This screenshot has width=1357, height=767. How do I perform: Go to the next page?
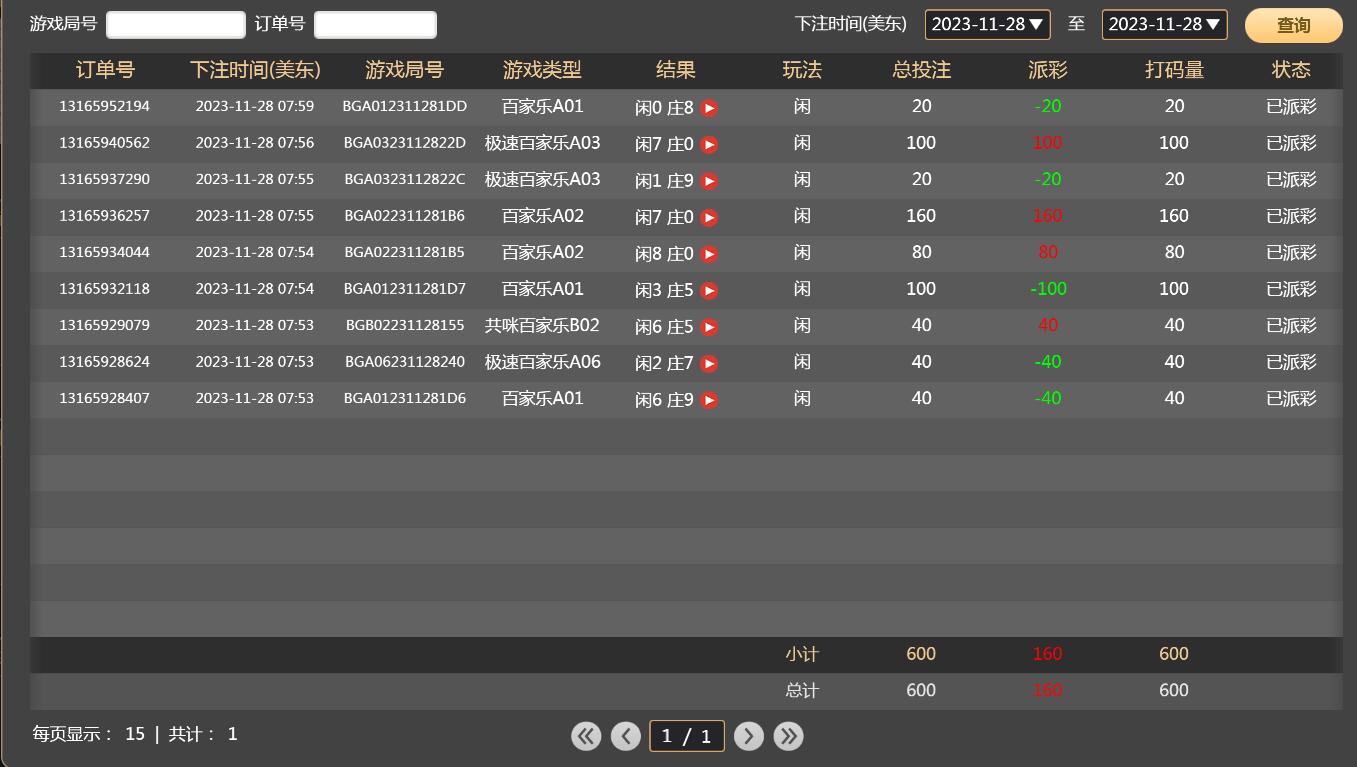(x=749, y=736)
